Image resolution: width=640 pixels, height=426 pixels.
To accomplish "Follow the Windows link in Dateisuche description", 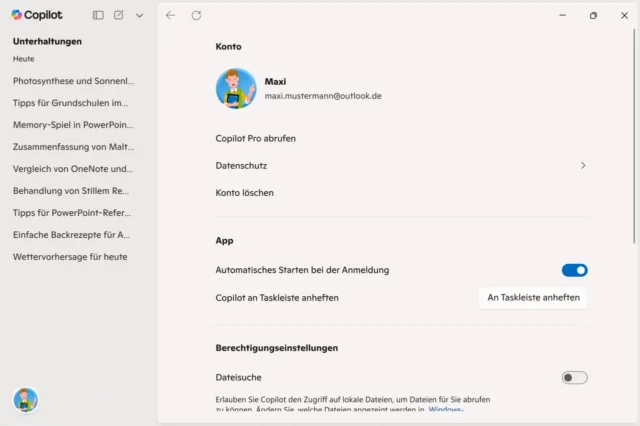I will 446,410.
